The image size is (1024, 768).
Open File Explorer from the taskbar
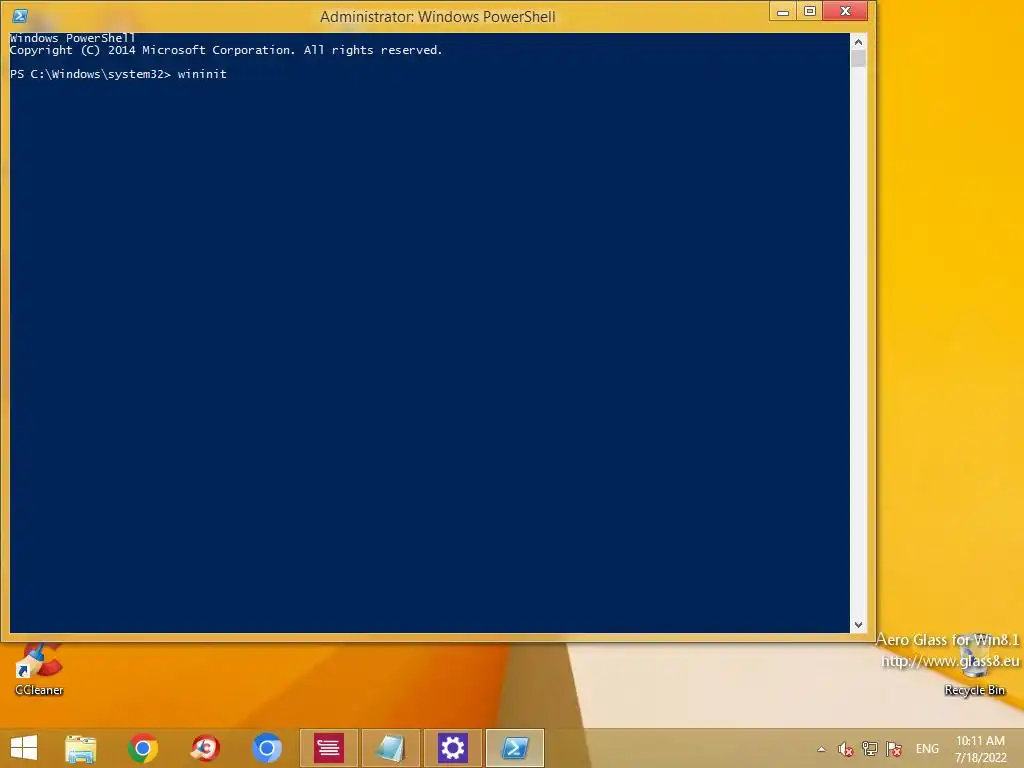coord(81,748)
